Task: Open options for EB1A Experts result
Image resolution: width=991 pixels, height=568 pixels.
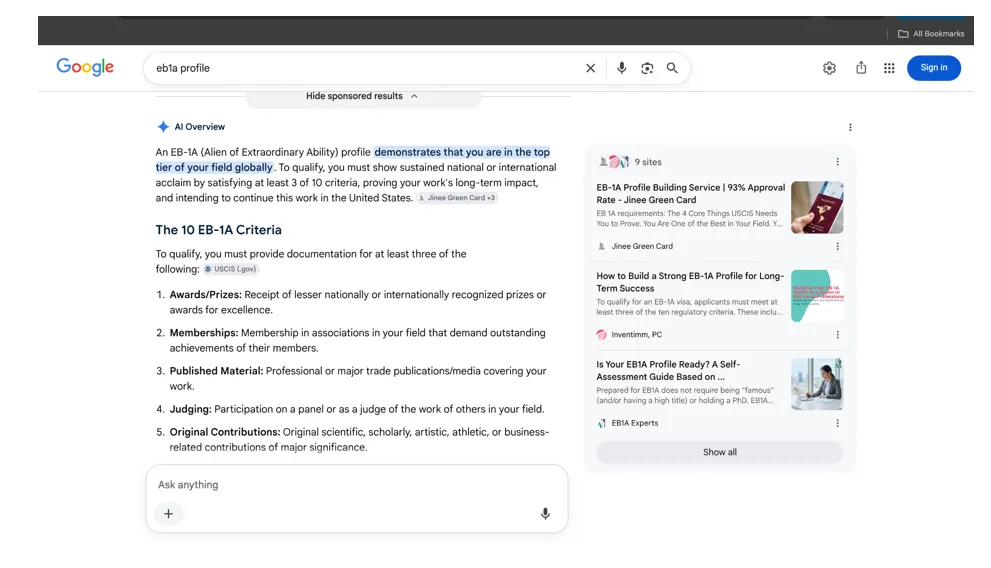Action: [x=837, y=423]
